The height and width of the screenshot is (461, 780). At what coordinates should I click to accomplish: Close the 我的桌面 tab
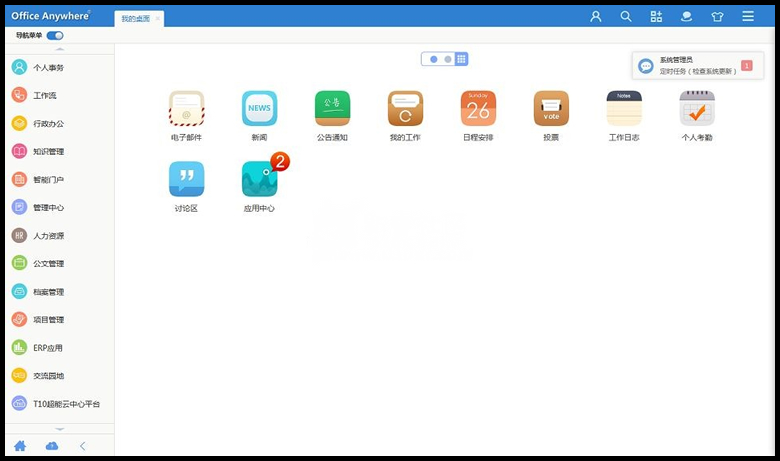click(158, 18)
